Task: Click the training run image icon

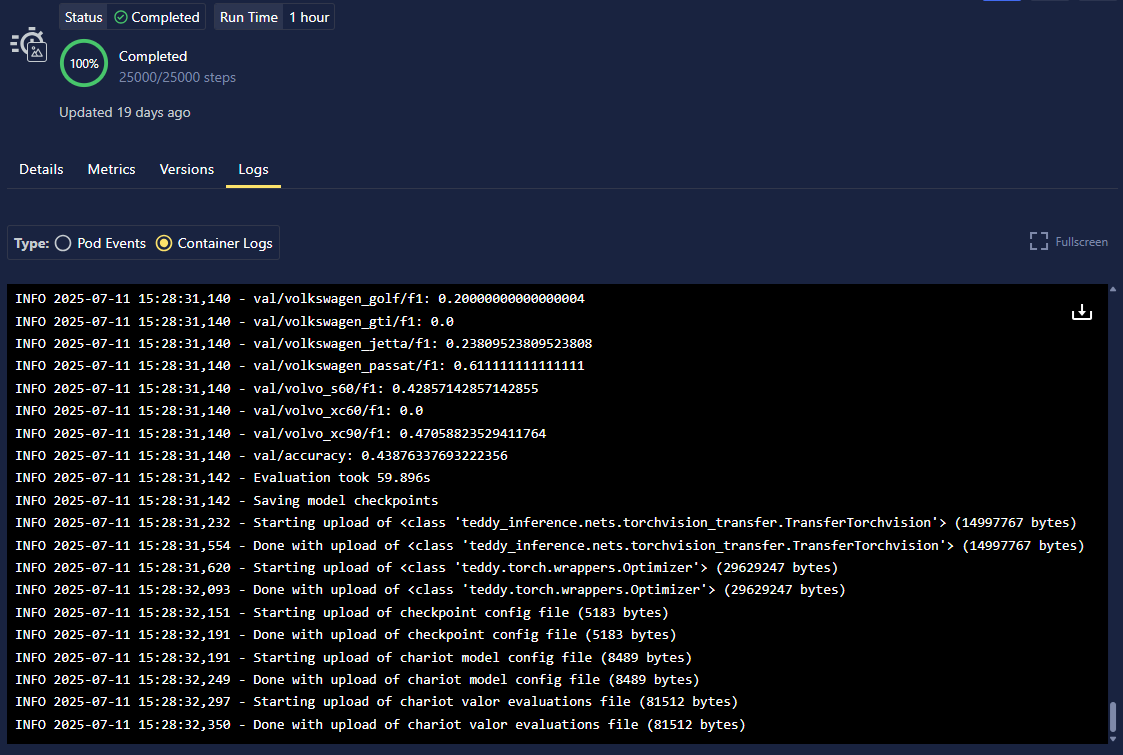Action: pyautogui.click(x=29, y=45)
